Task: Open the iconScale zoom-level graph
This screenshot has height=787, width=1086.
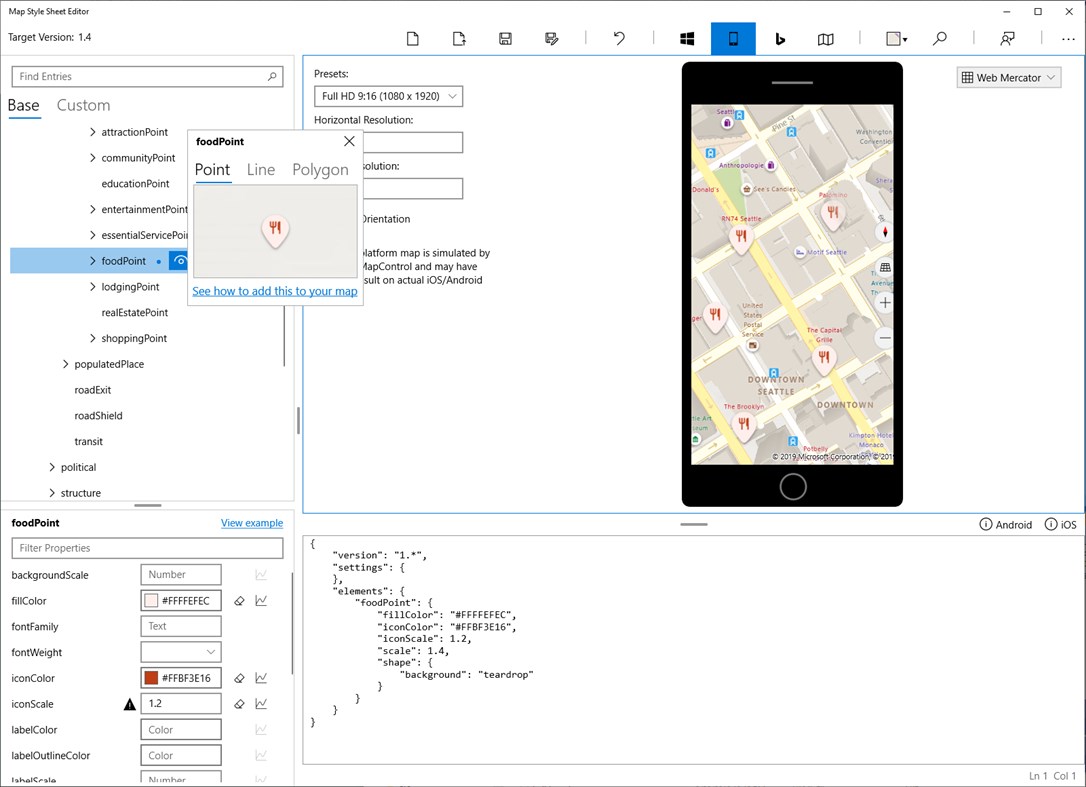Action: coord(261,704)
